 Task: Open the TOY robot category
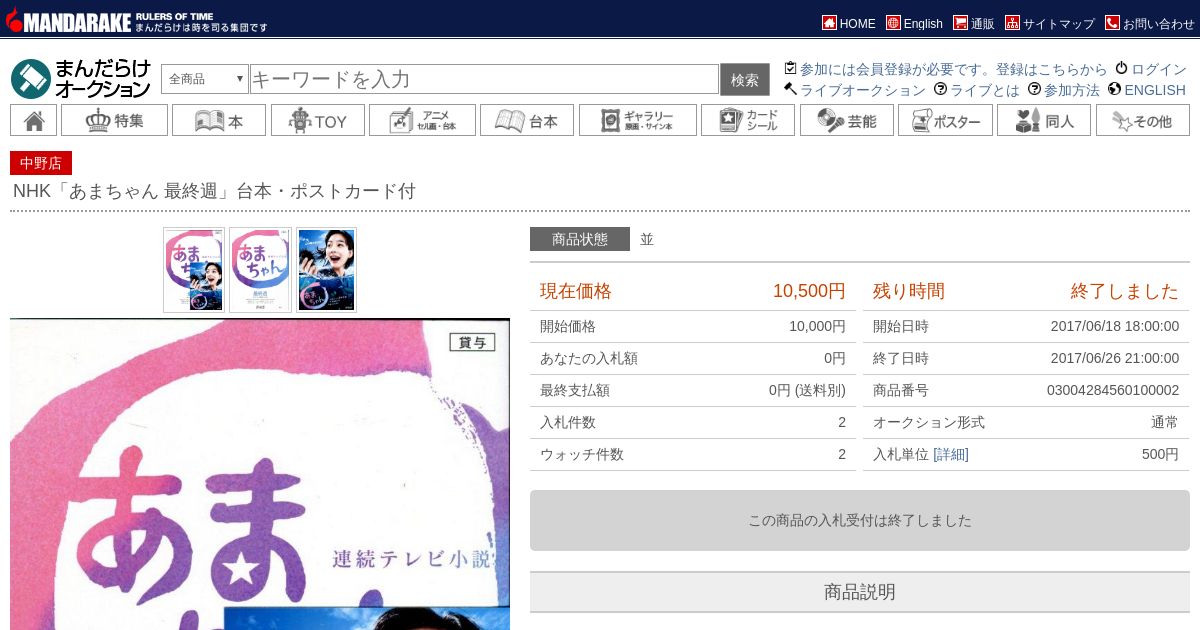coord(317,120)
